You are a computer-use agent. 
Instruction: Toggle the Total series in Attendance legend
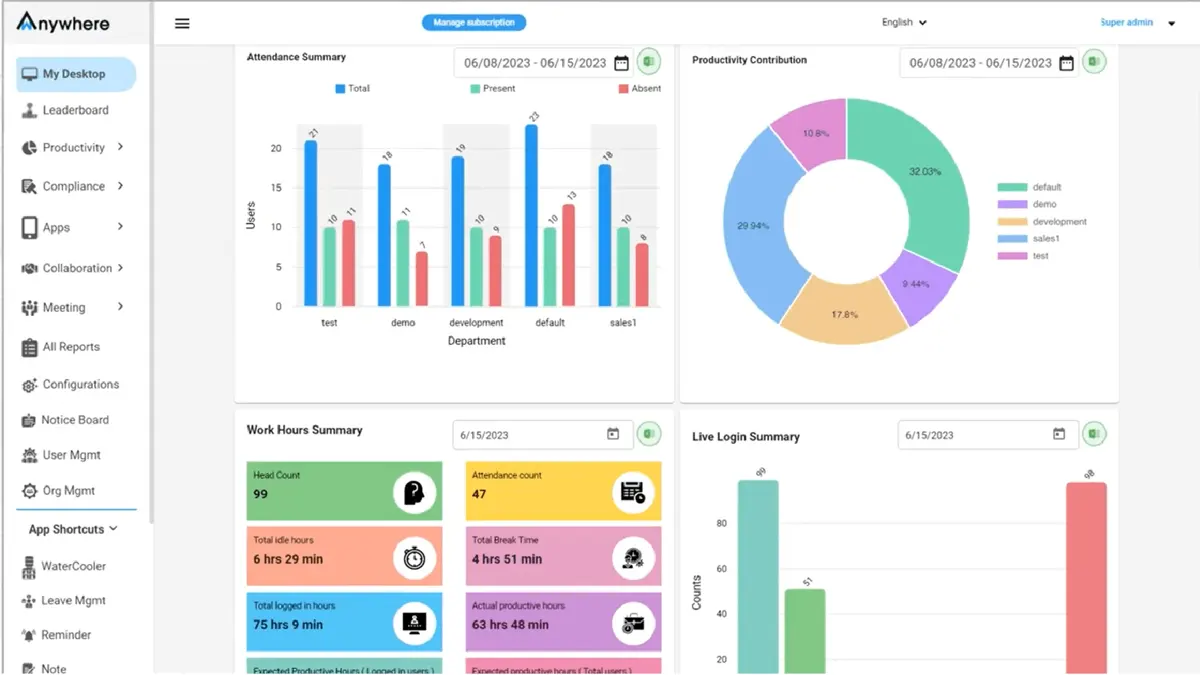click(352, 88)
